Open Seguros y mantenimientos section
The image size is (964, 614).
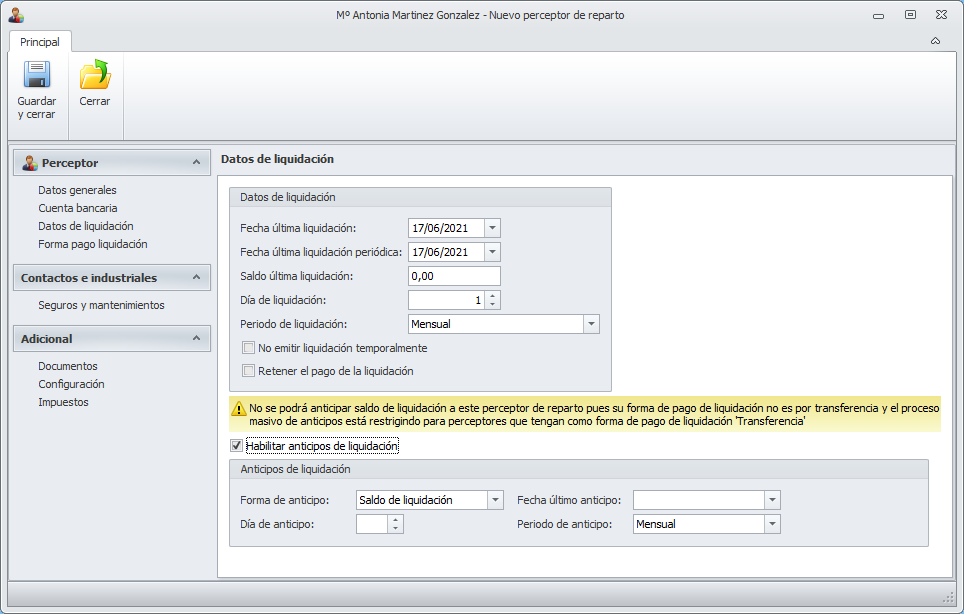[101, 305]
